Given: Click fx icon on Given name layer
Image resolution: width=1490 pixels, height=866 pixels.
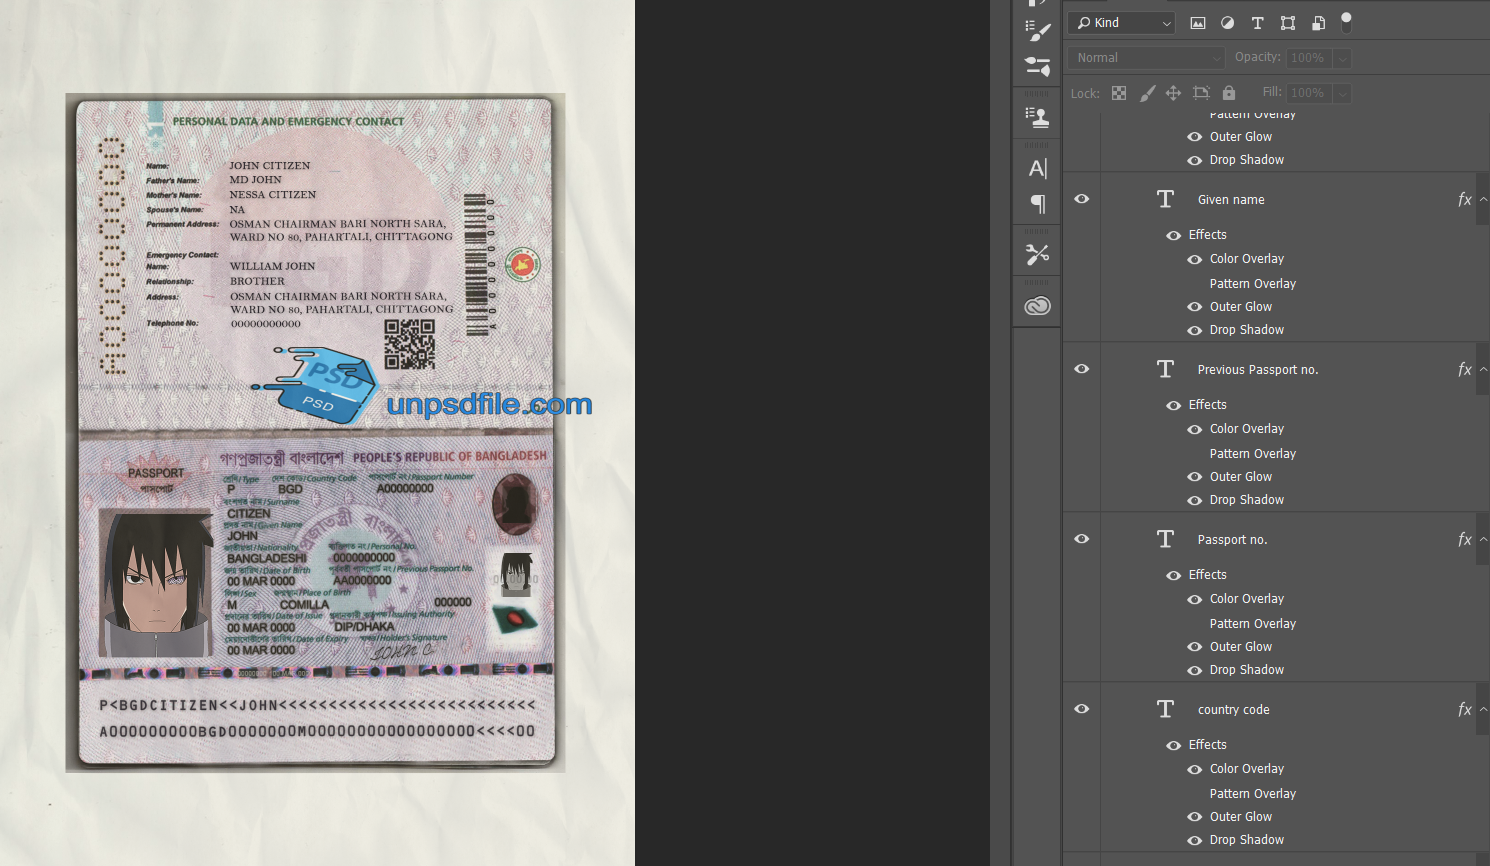Looking at the screenshot, I should tap(1464, 200).
